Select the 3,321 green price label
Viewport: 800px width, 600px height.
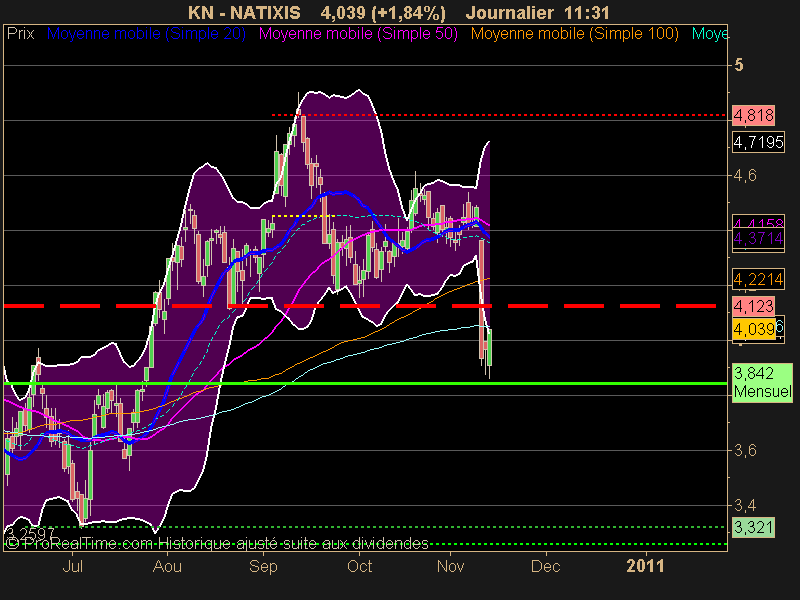(753, 527)
